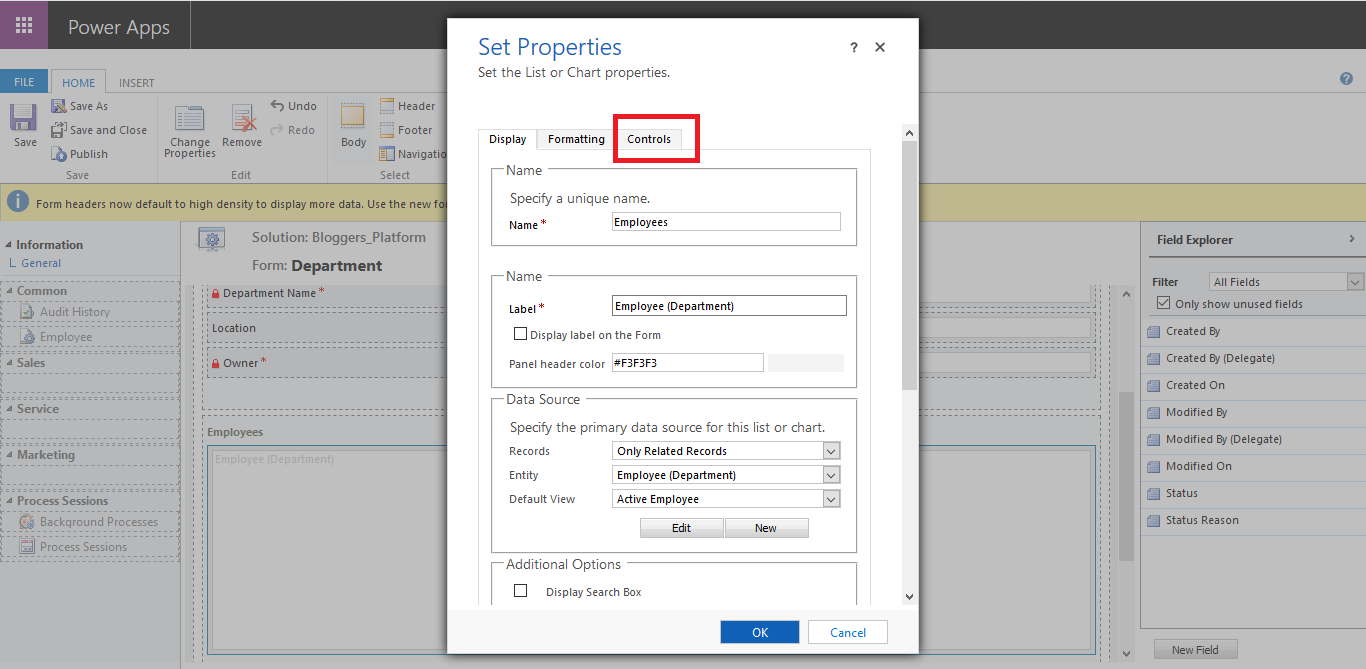Image resolution: width=1366 pixels, height=669 pixels.
Task: Check Display Search Box
Action: point(520,590)
